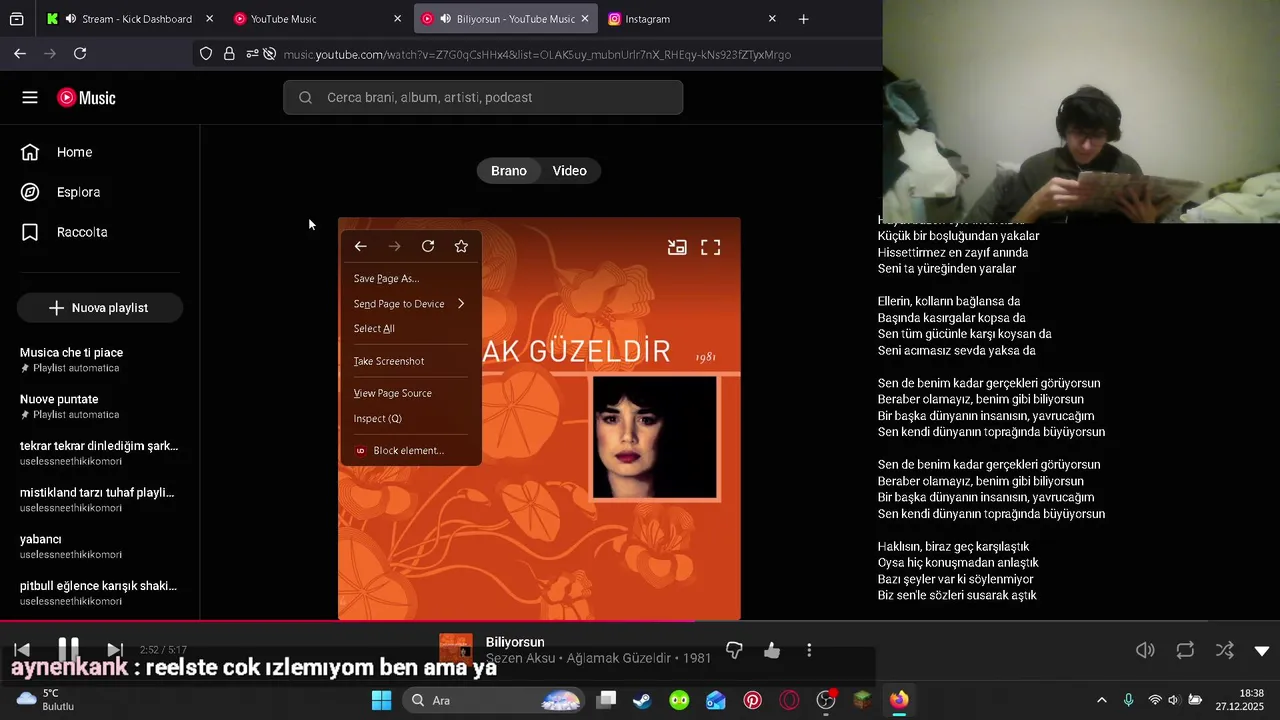
Task: Choose Inspect (Q) from context menu
Action: click(x=410, y=419)
